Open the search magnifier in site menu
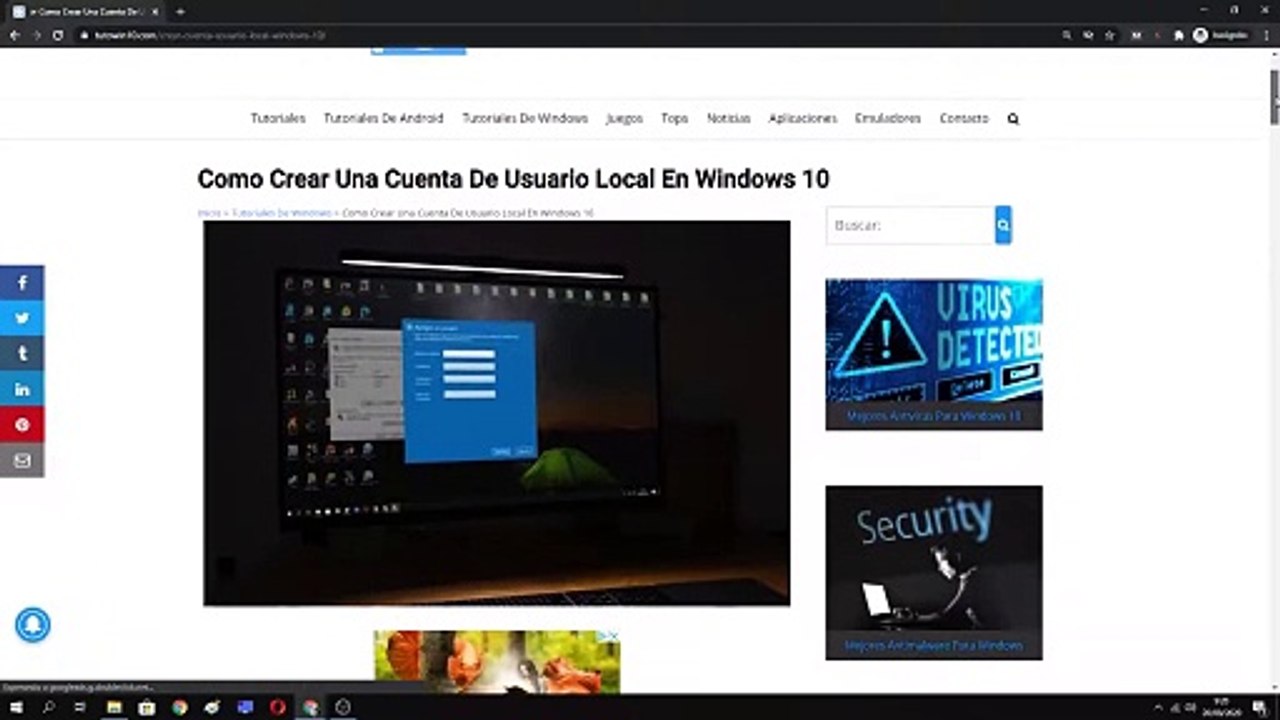The height and width of the screenshot is (720, 1280). point(1013,118)
